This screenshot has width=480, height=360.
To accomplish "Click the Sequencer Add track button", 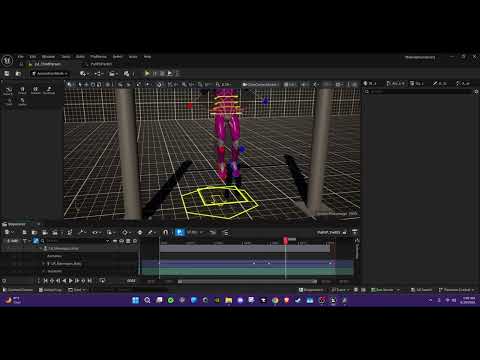I will click(x=12, y=241).
